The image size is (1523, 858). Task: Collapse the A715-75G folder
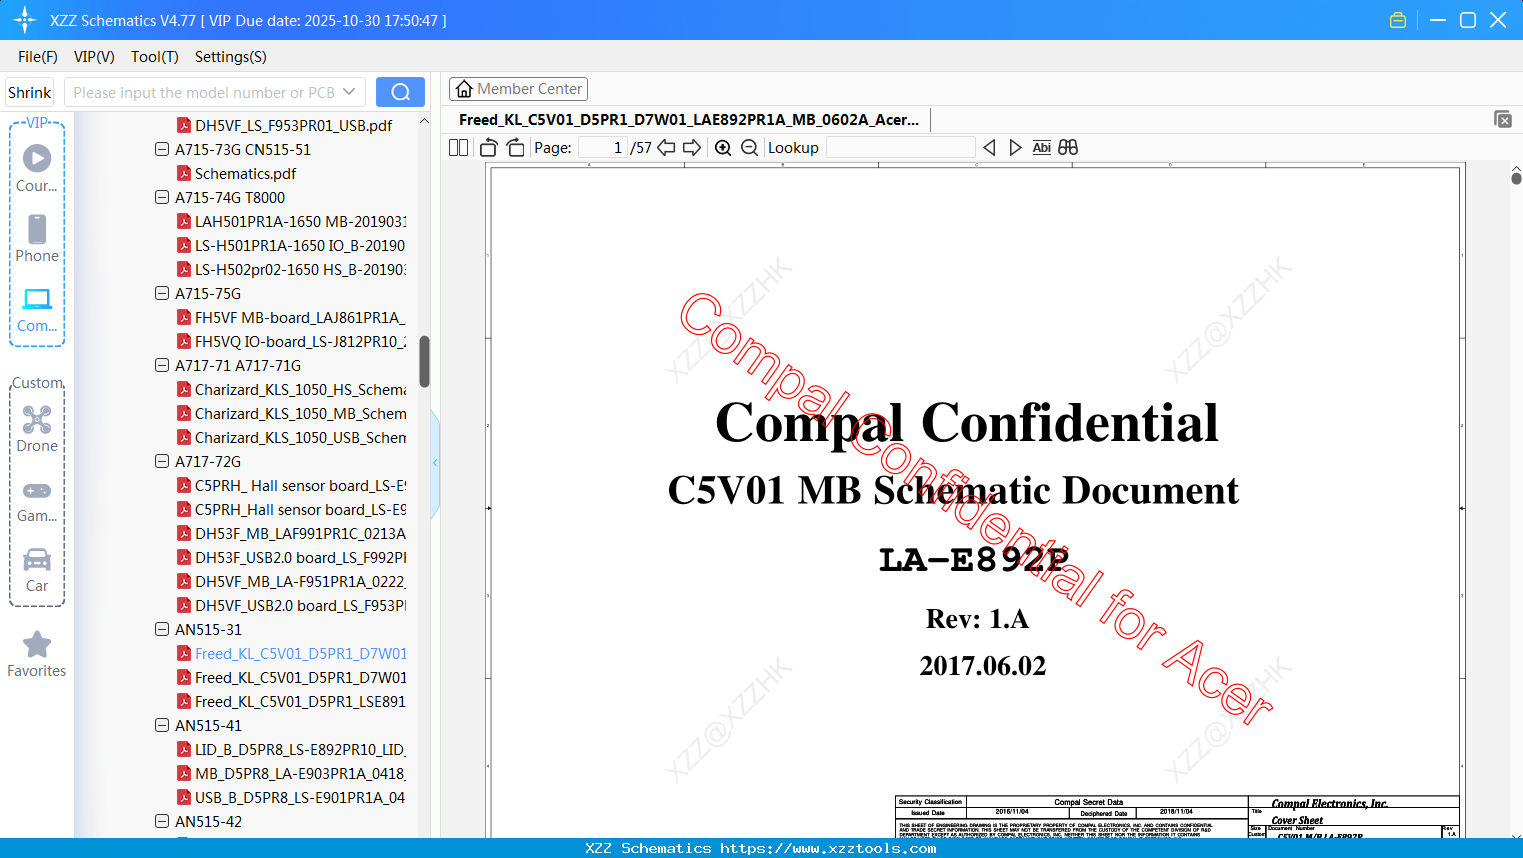point(162,294)
